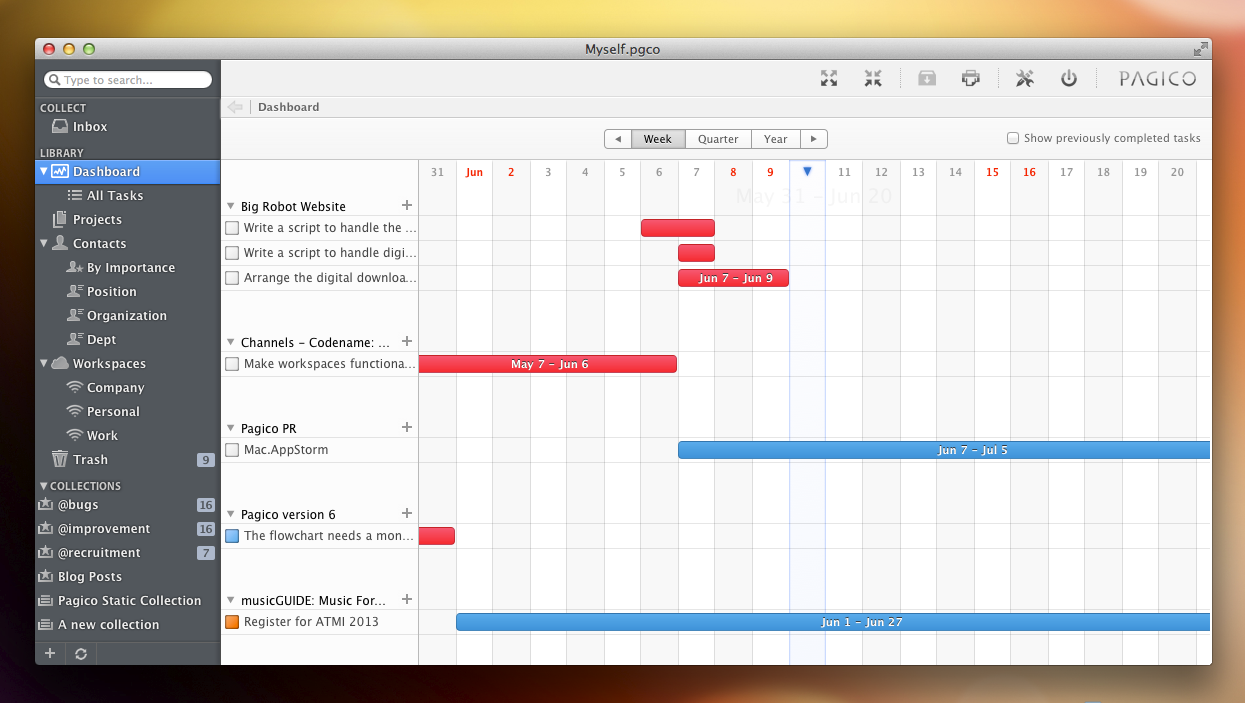Click the Jun 7 – Jun 9 red bar
The height and width of the screenshot is (703, 1245).
pyautogui.click(x=733, y=278)
